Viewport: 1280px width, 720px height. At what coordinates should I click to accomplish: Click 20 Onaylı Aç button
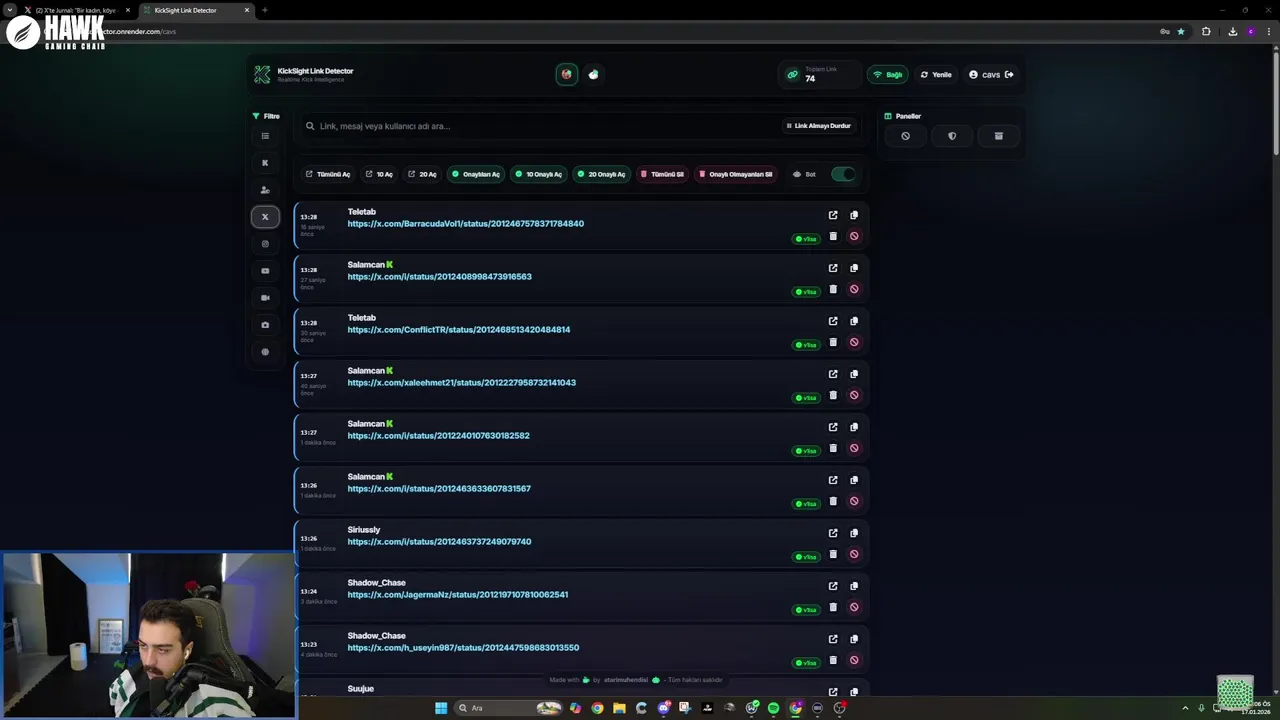click(x=601, y=174)
